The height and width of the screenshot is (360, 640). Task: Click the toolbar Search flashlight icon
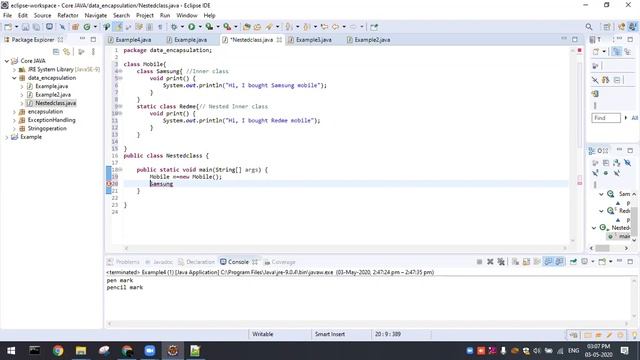269,27
